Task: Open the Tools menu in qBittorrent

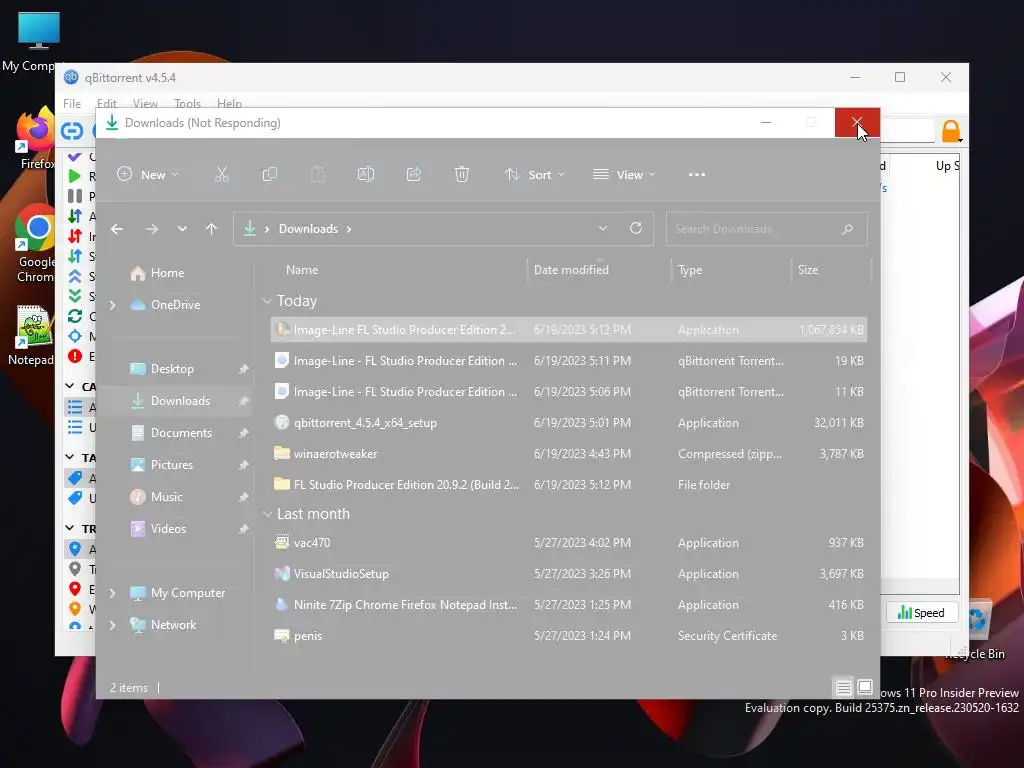Action: pyautogui.click(x=187, y=103)
